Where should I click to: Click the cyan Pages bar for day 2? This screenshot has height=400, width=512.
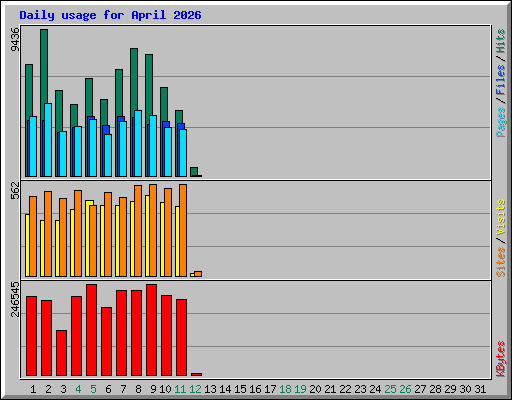(x=48, y=140)
